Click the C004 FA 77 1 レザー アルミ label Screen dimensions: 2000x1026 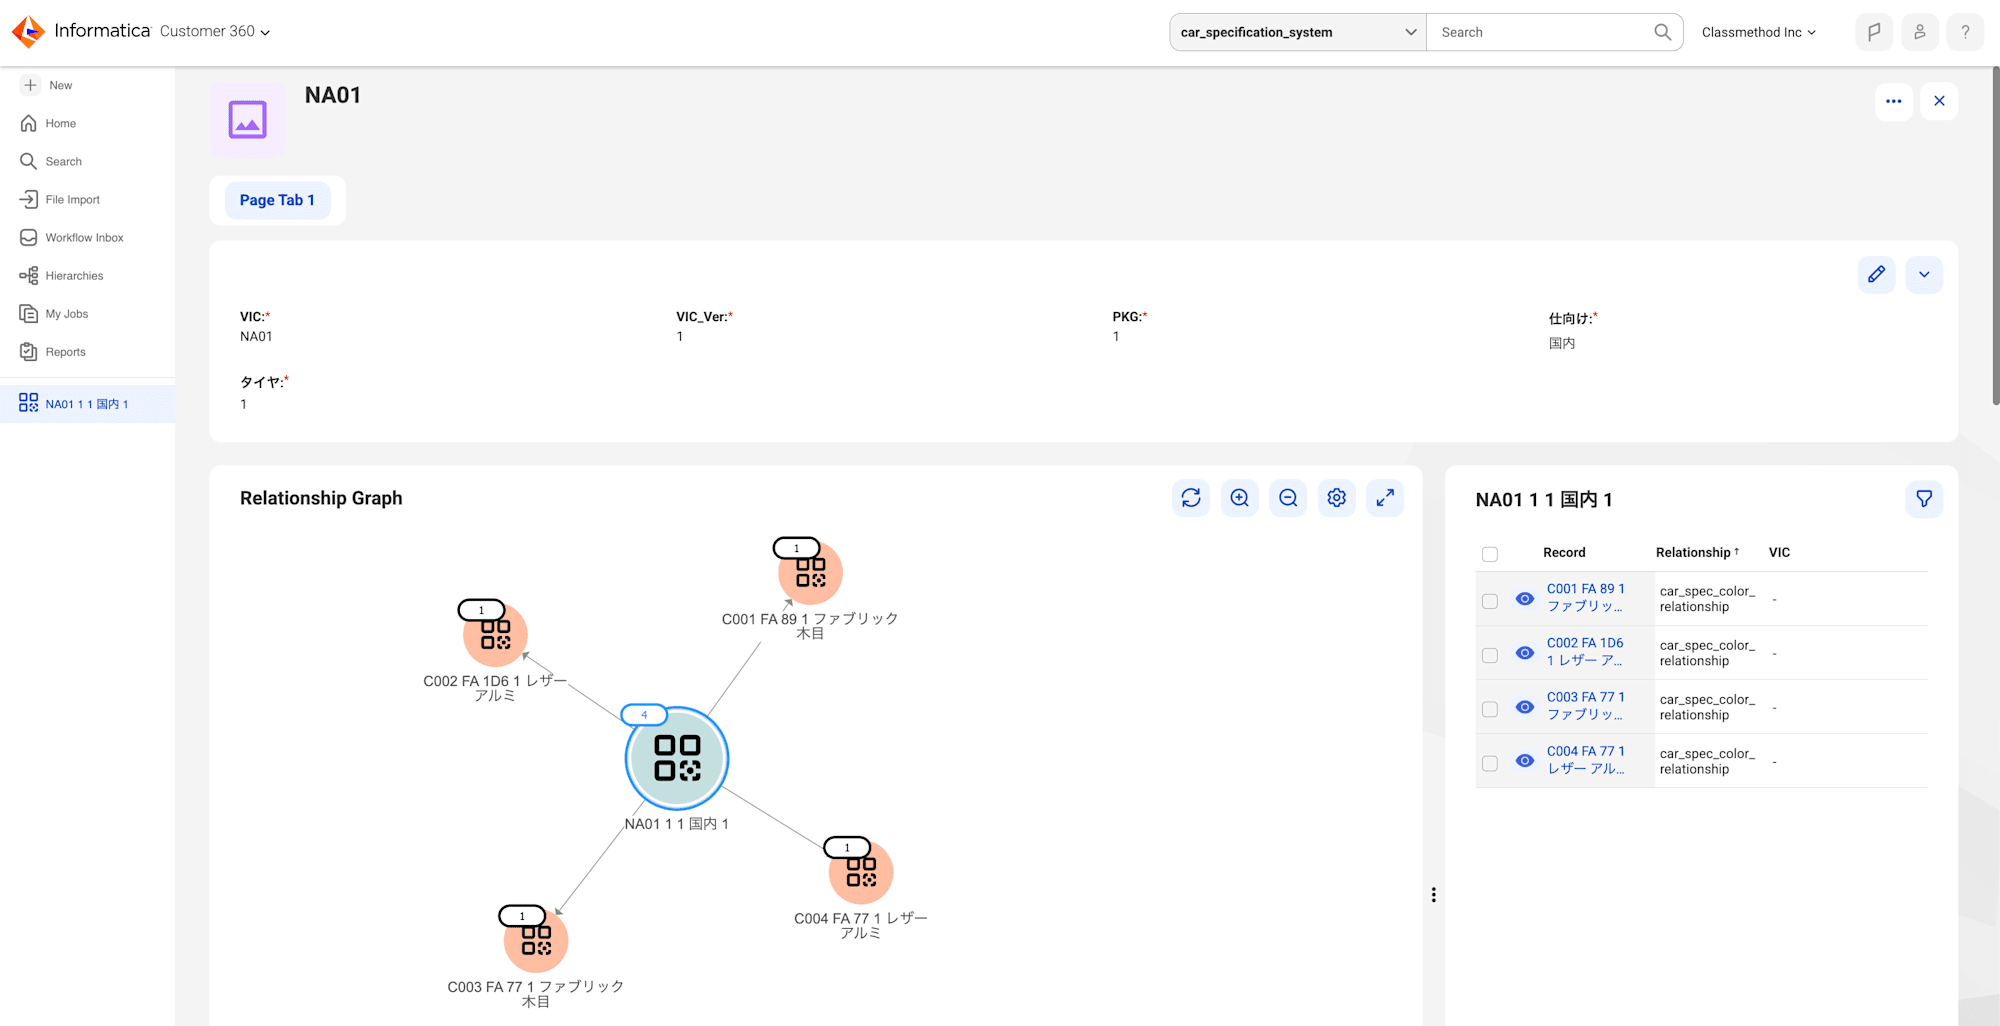[x=861, y=925]
